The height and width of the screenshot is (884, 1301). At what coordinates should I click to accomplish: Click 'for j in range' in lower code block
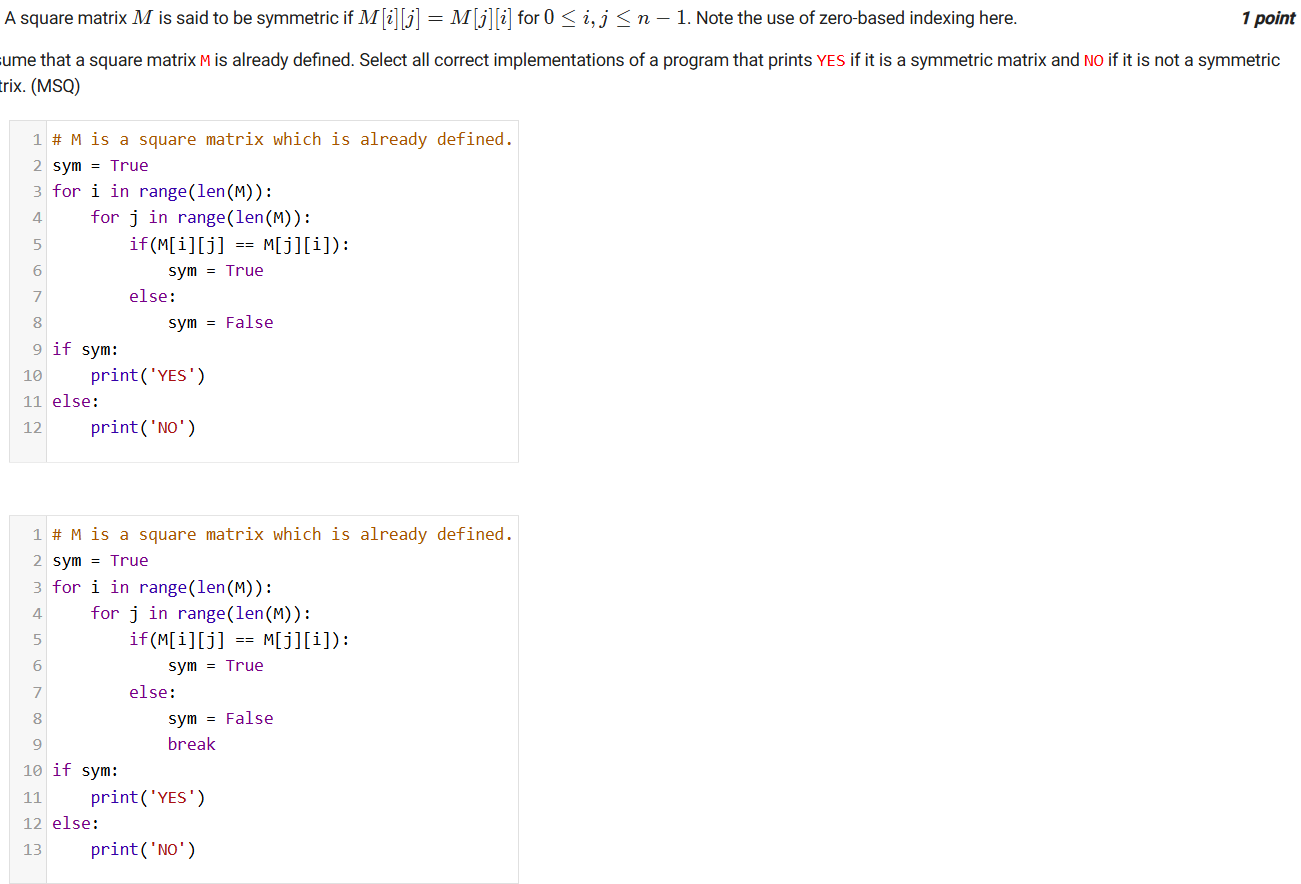(201, 613)
